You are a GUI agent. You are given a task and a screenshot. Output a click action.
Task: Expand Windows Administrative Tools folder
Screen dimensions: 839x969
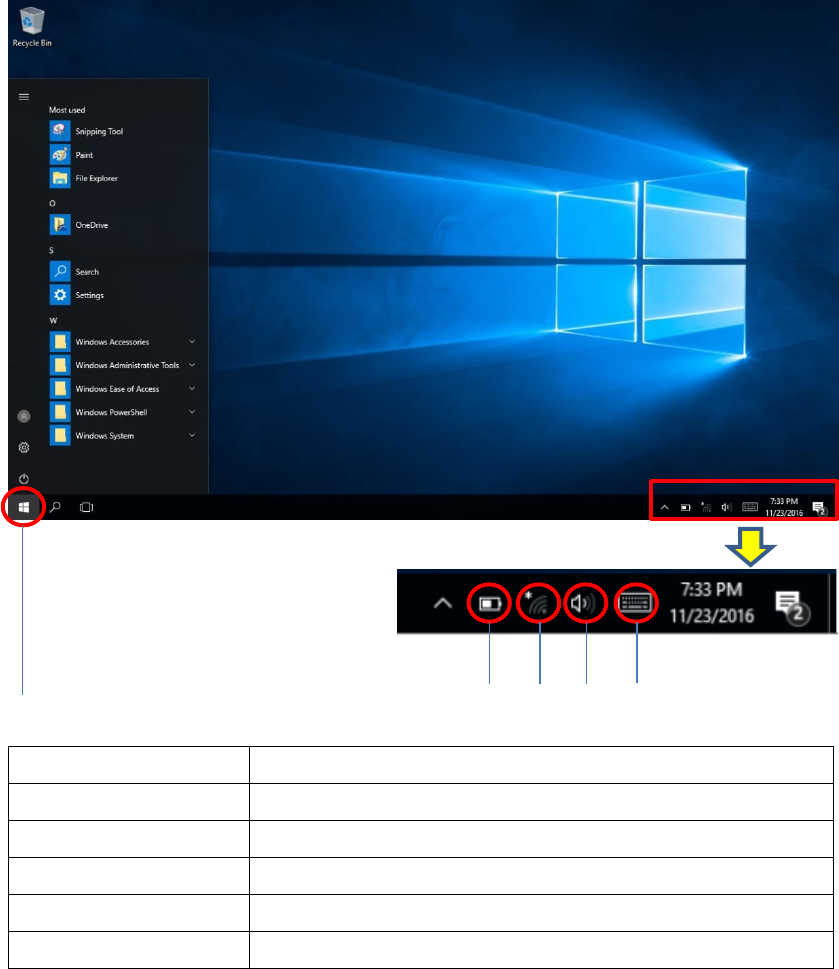pos(122,365)
